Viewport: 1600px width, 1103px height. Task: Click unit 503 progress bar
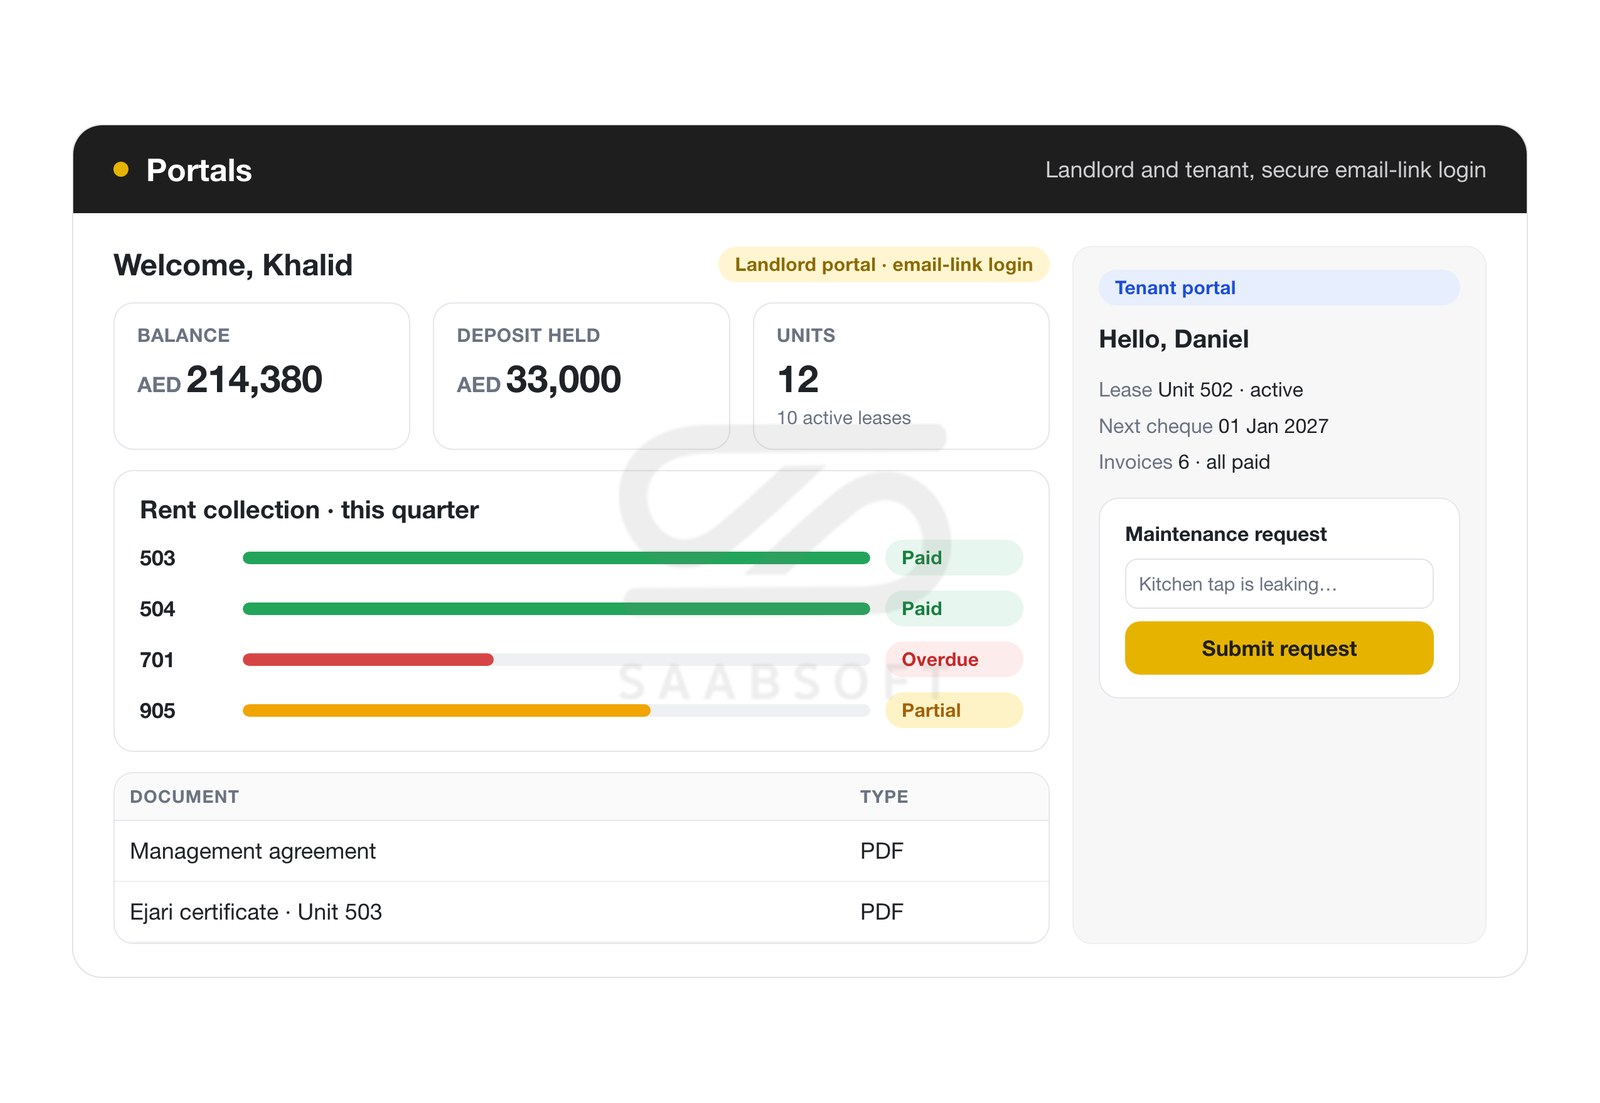tap(556, 558)
